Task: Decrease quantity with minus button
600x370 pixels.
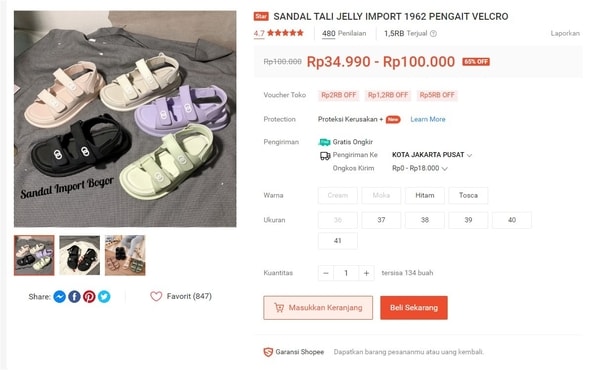Action: pyautogui.click(x=326, y=273)
